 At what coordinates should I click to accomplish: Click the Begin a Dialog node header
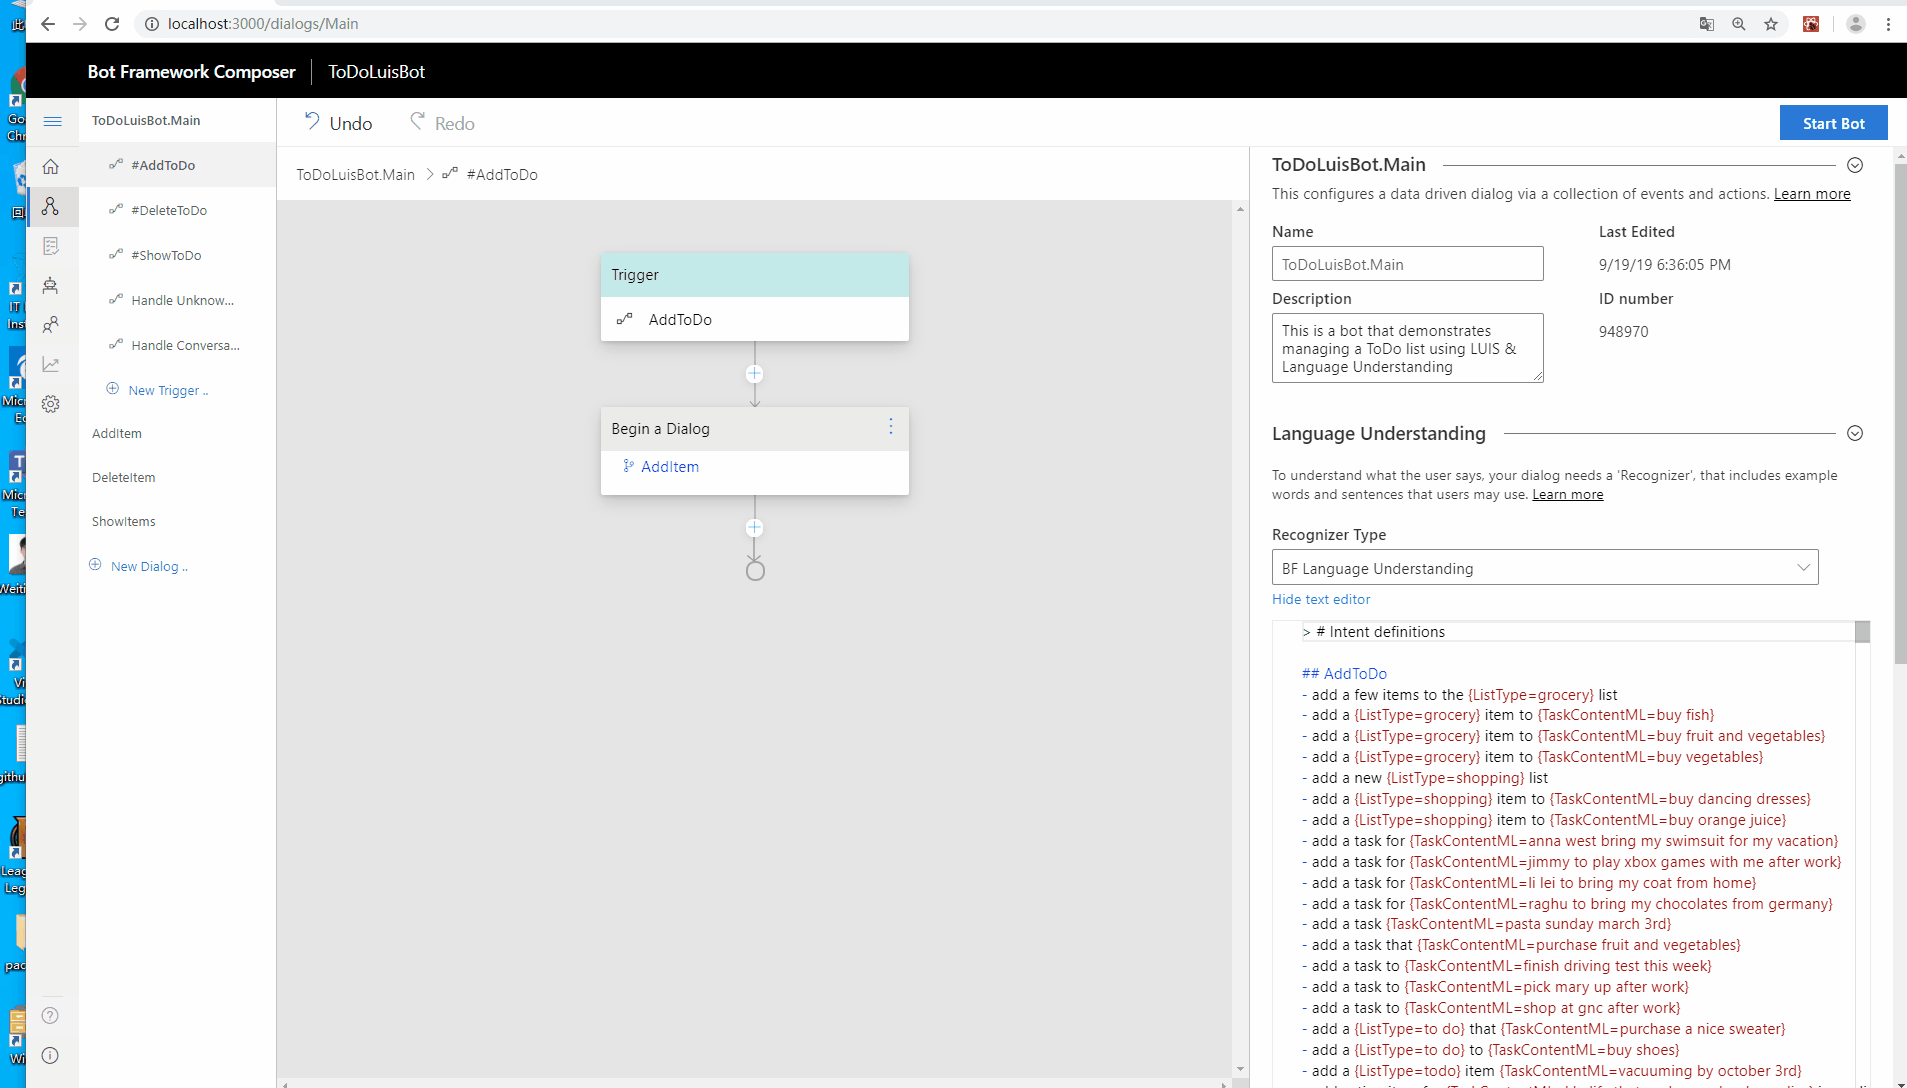pyautogui.click(x=755, y=428)
